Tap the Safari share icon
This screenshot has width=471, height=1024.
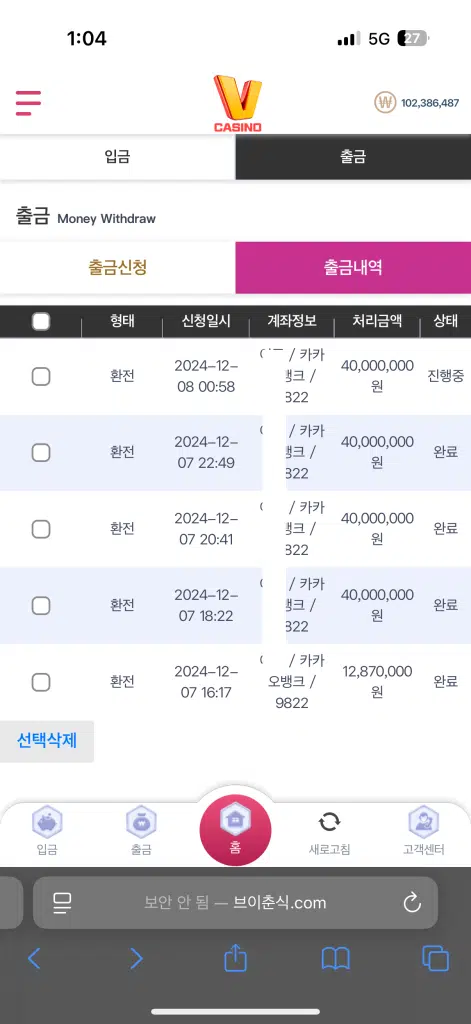[x=235, y=958]
